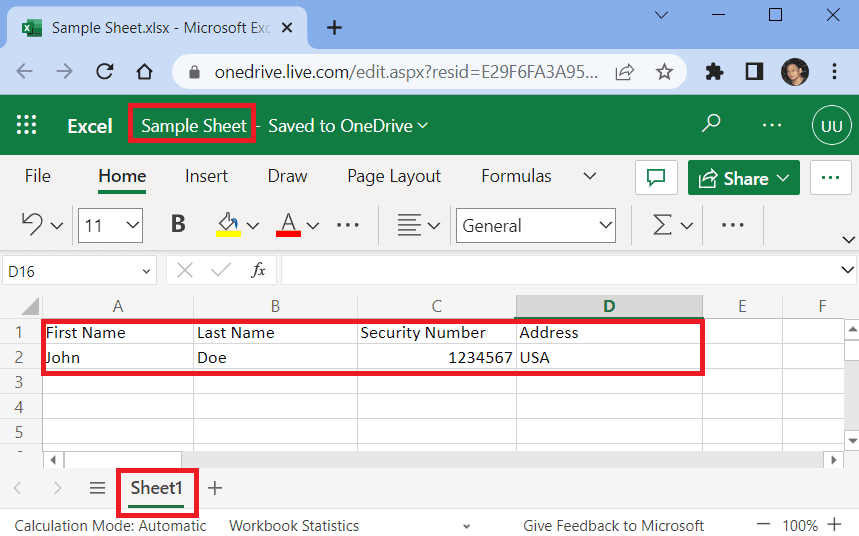
Task: Select column D header
Action: [609, 306]
